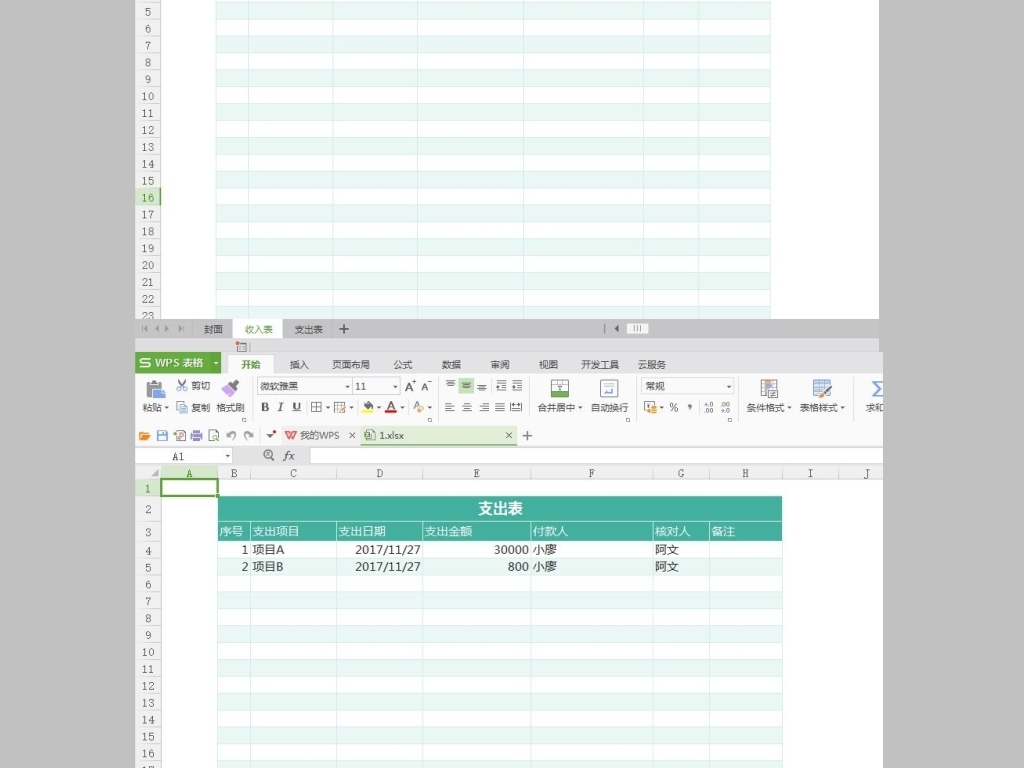The width and height of the screenshot is (1024, 768).
Task: Click the Merge and Center (合并居中) icon
Action: coord(560,389)
